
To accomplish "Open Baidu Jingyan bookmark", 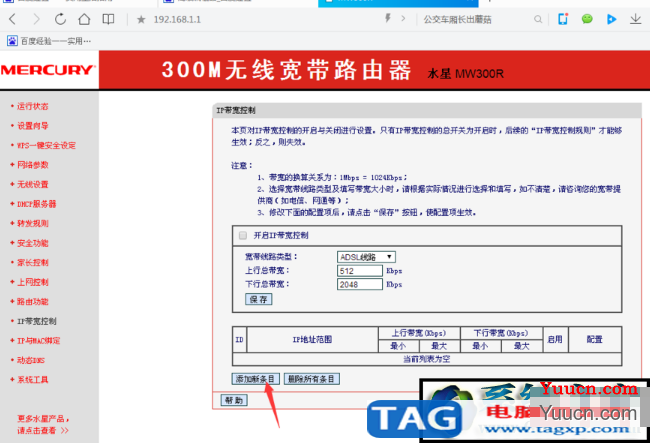I will click(49, 41).
